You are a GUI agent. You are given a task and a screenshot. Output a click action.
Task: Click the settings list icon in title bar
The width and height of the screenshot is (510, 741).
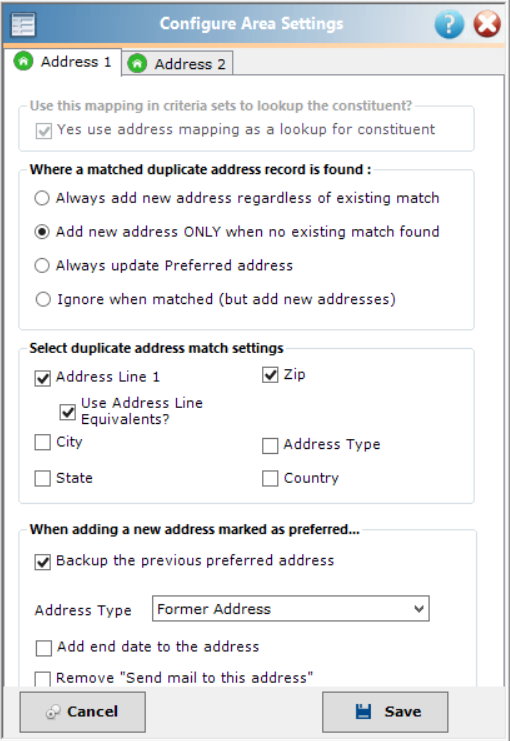[x=24, y=24]
